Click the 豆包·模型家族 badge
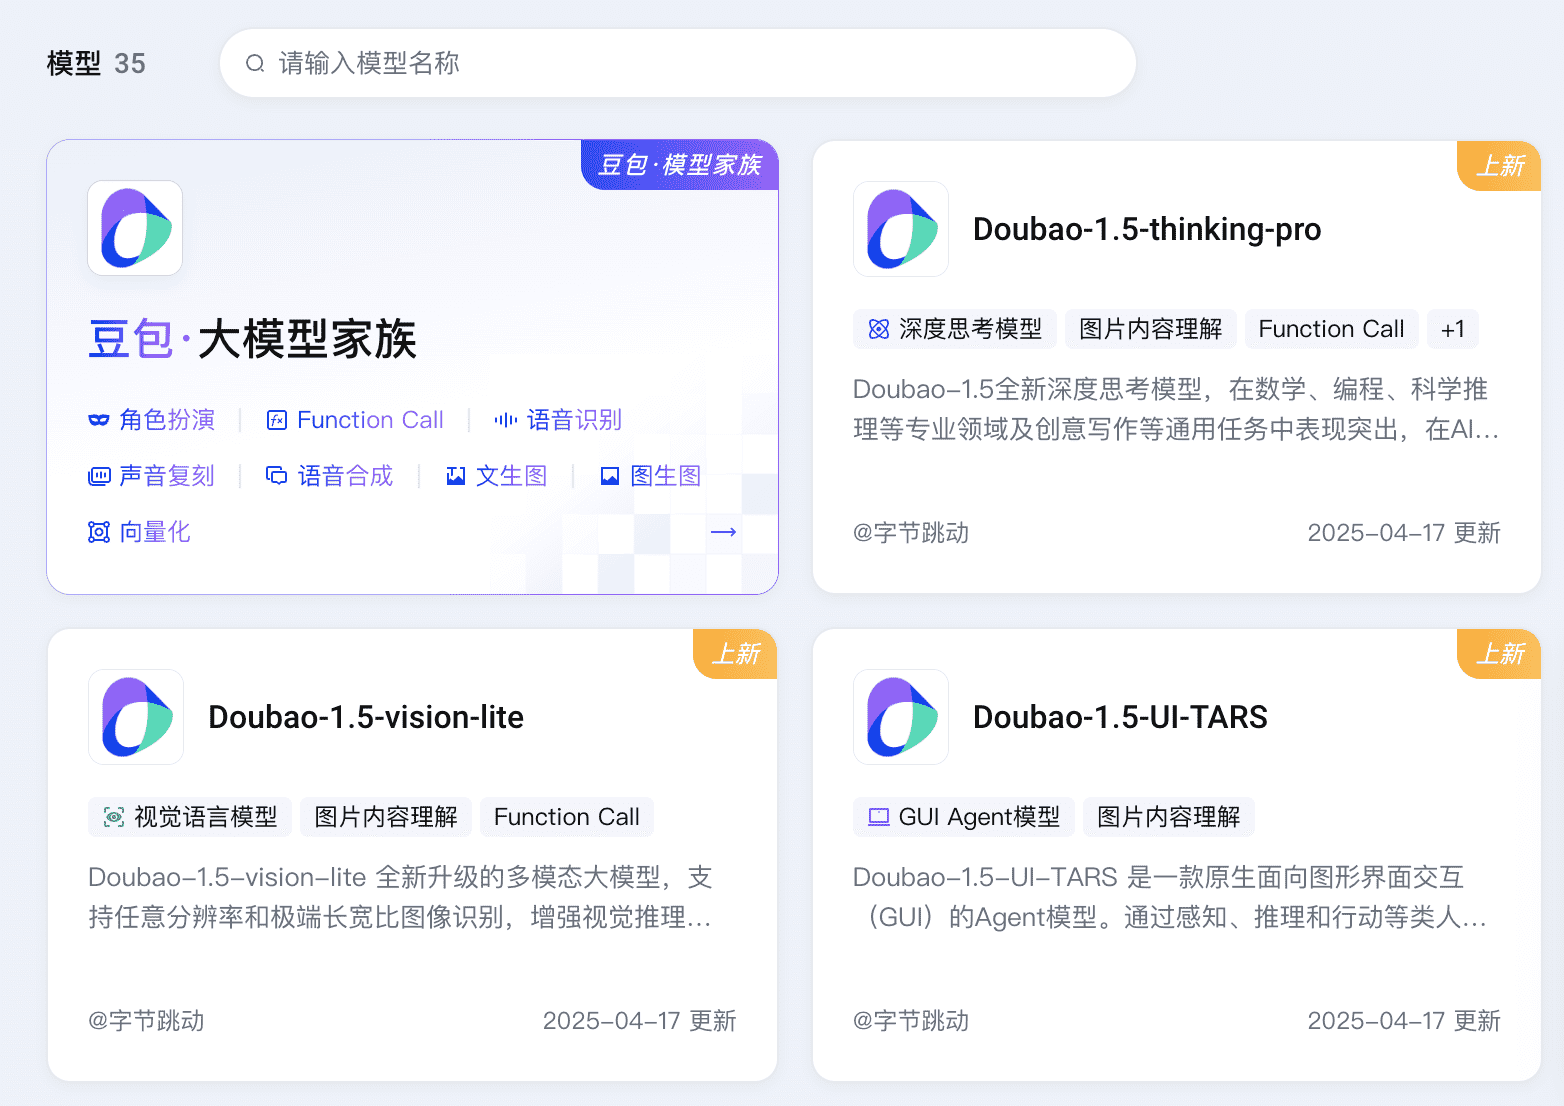1564x1106 pixels. pos(680,165)
